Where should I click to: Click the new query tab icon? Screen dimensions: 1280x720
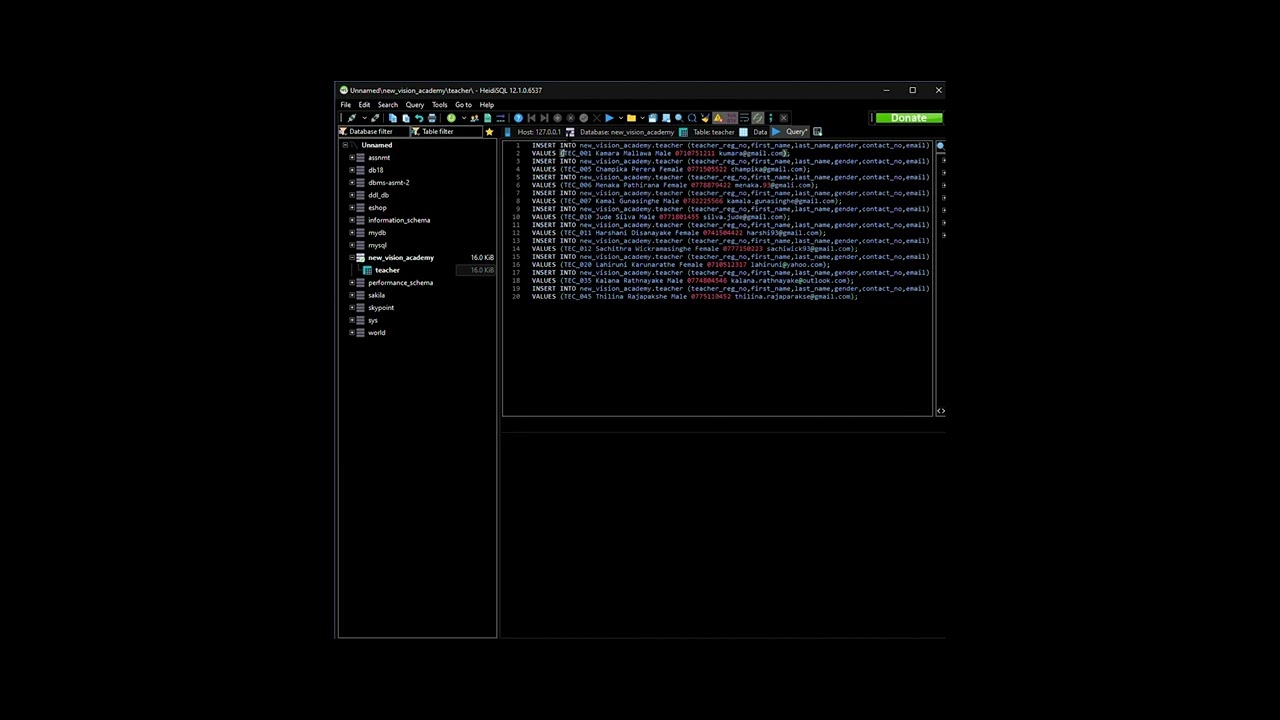[x=817, y=132]
